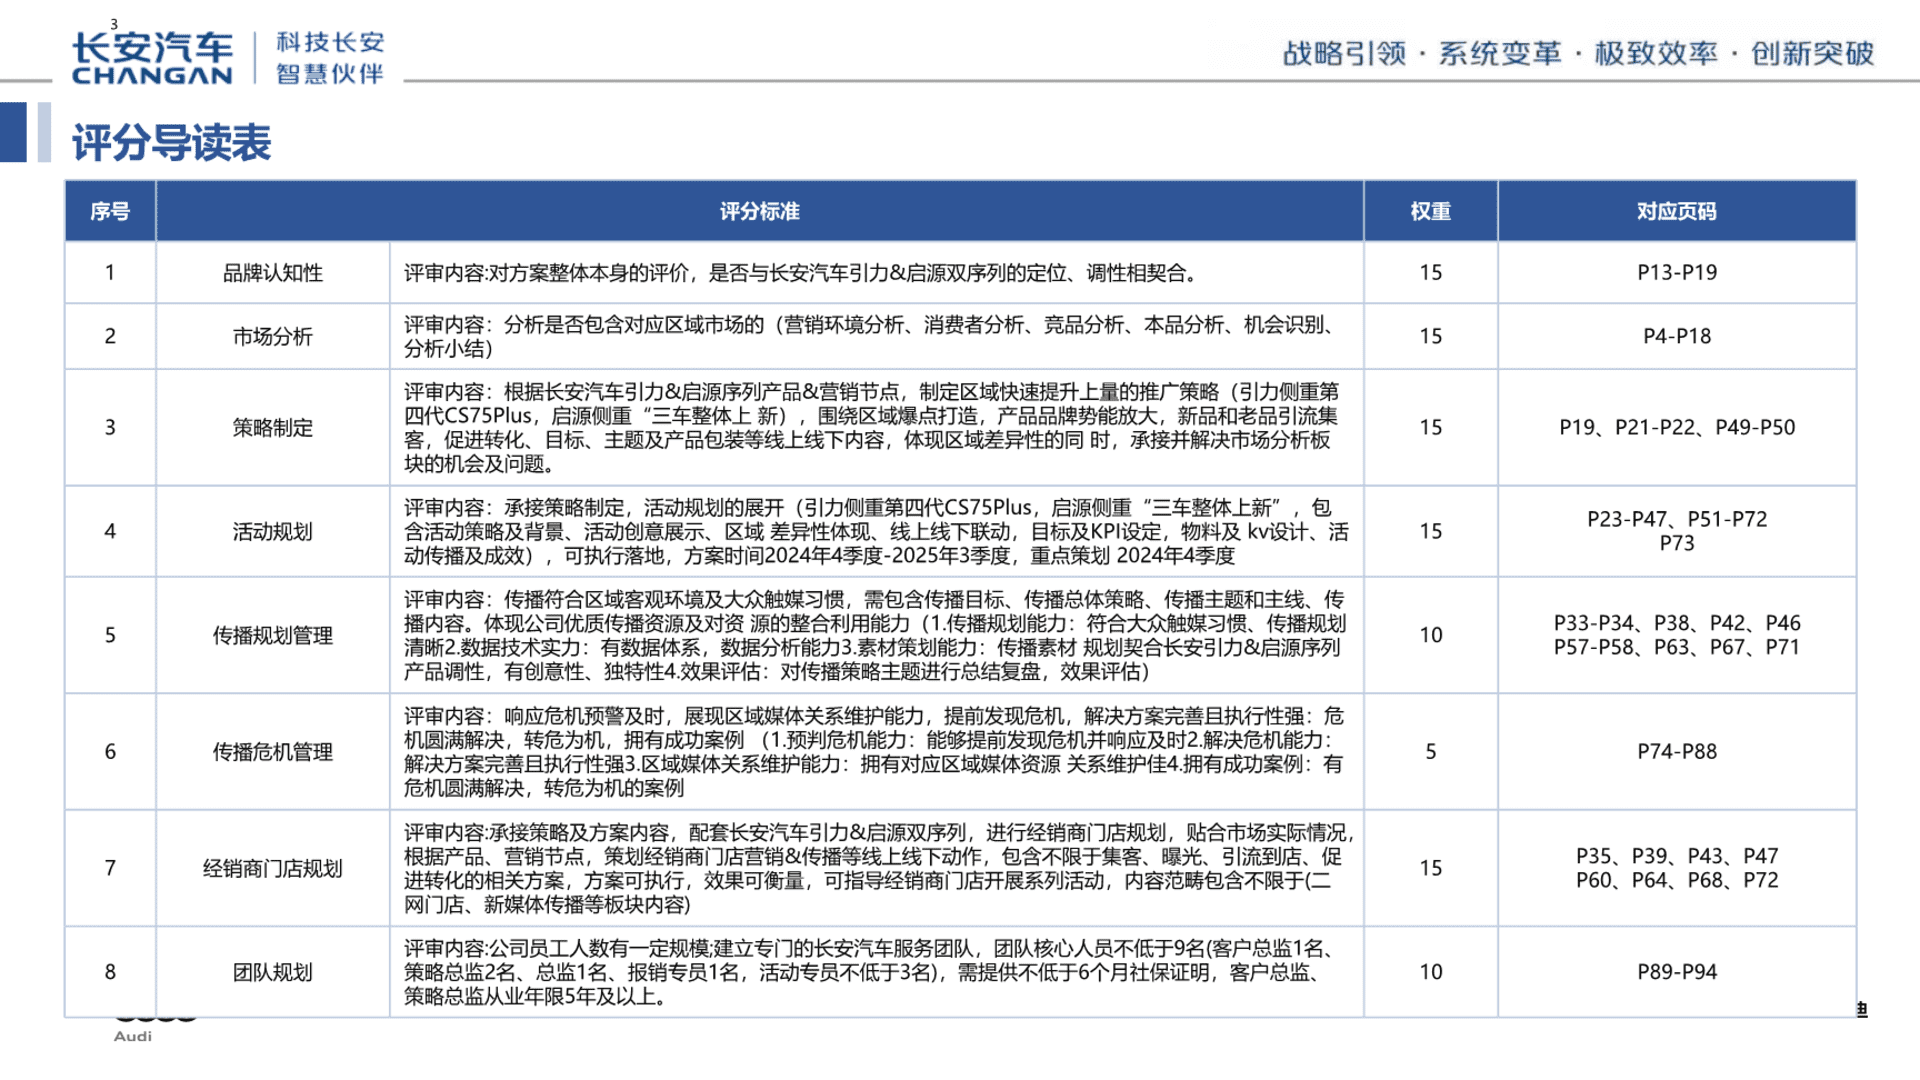Click weight 15 in 品牌认知性 row

(x=1431, y=272)
